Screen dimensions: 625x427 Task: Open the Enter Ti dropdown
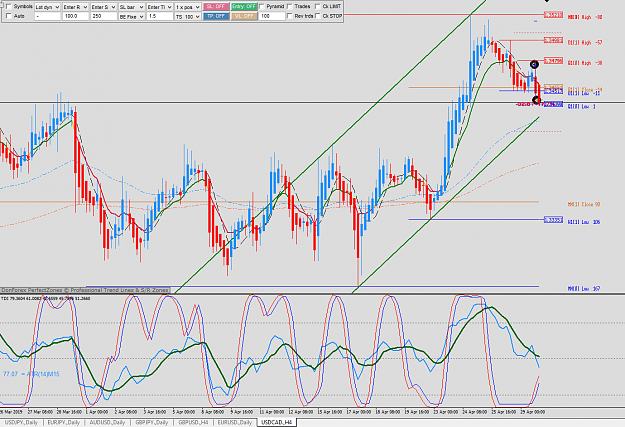tap(159, 7)
